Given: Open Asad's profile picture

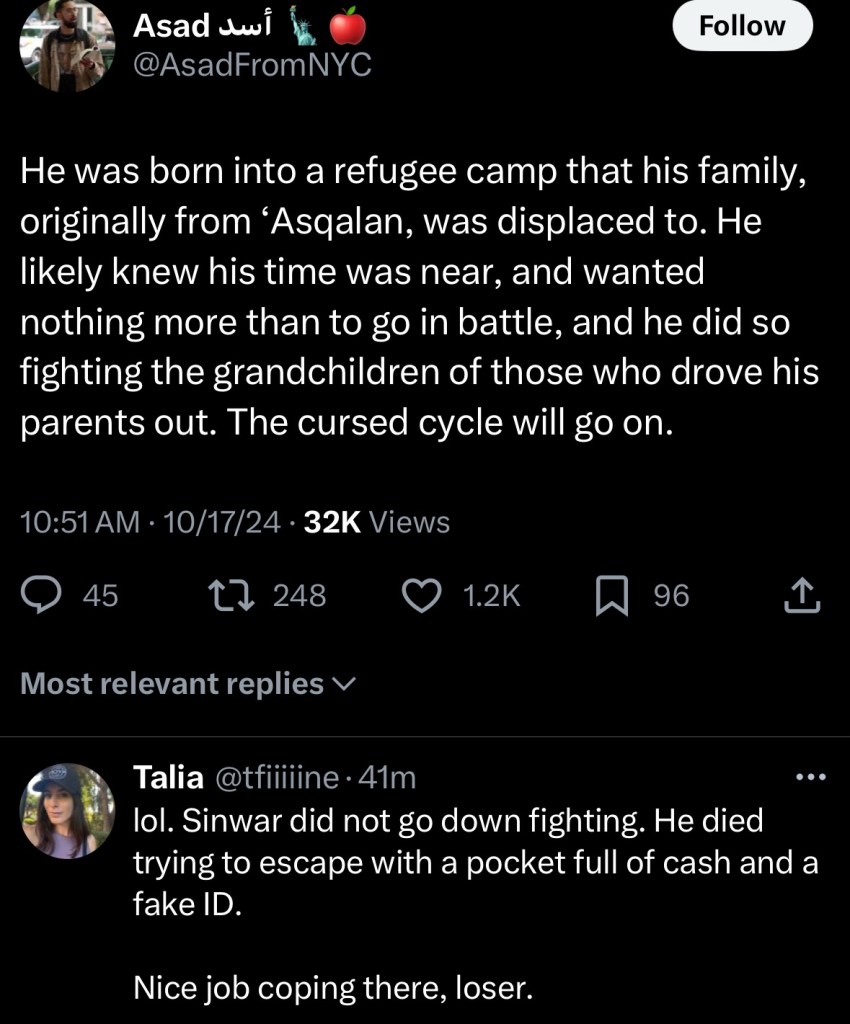Looking at the screenshot, I should click(x=68, y=45).
